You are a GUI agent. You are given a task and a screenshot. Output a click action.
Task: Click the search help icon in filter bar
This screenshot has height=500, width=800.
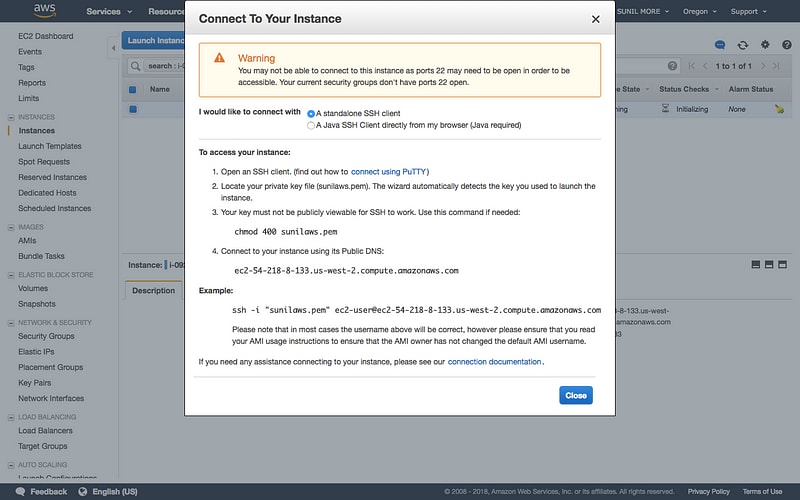672,66
